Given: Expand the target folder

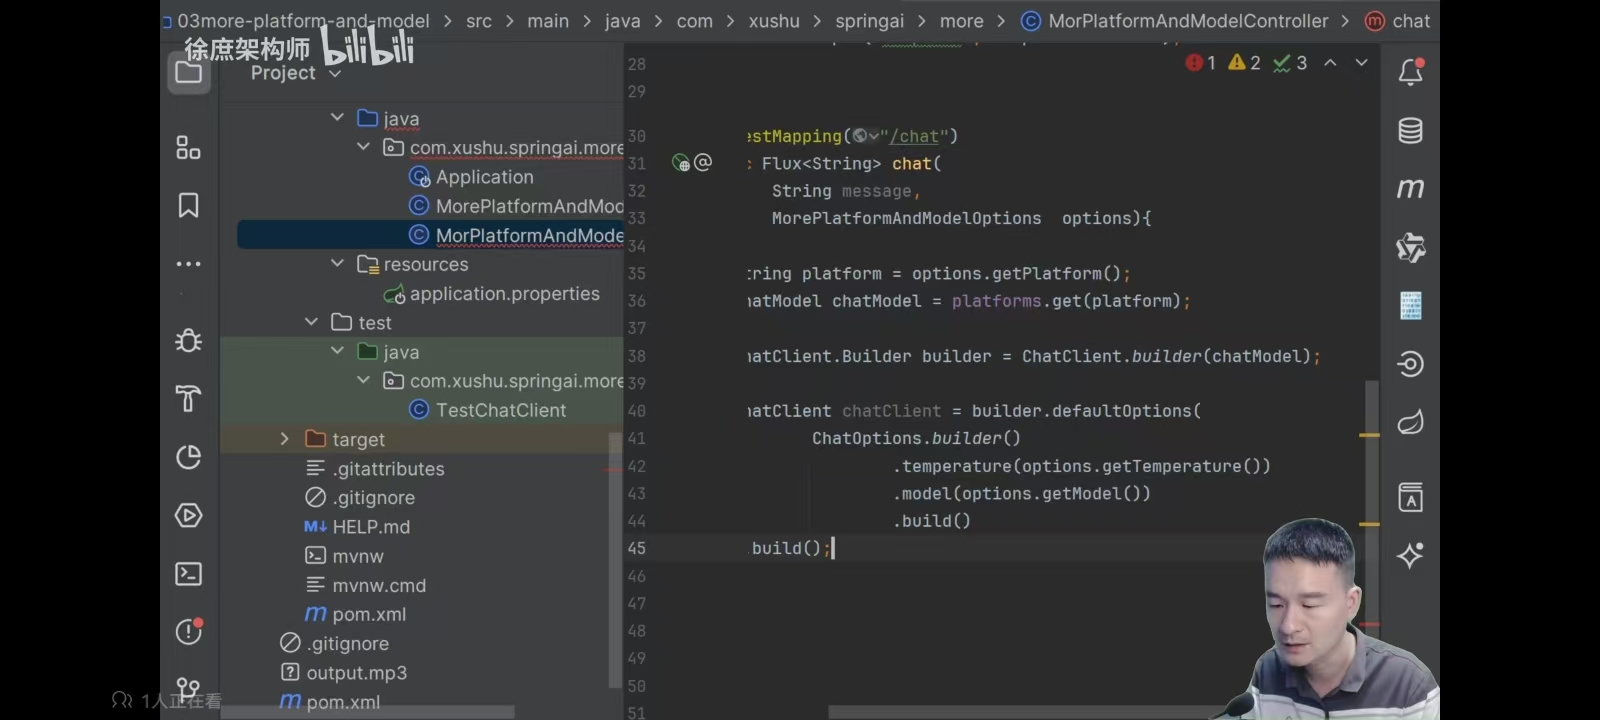Looking at the screenshot, I should click(x=284, y=439).
